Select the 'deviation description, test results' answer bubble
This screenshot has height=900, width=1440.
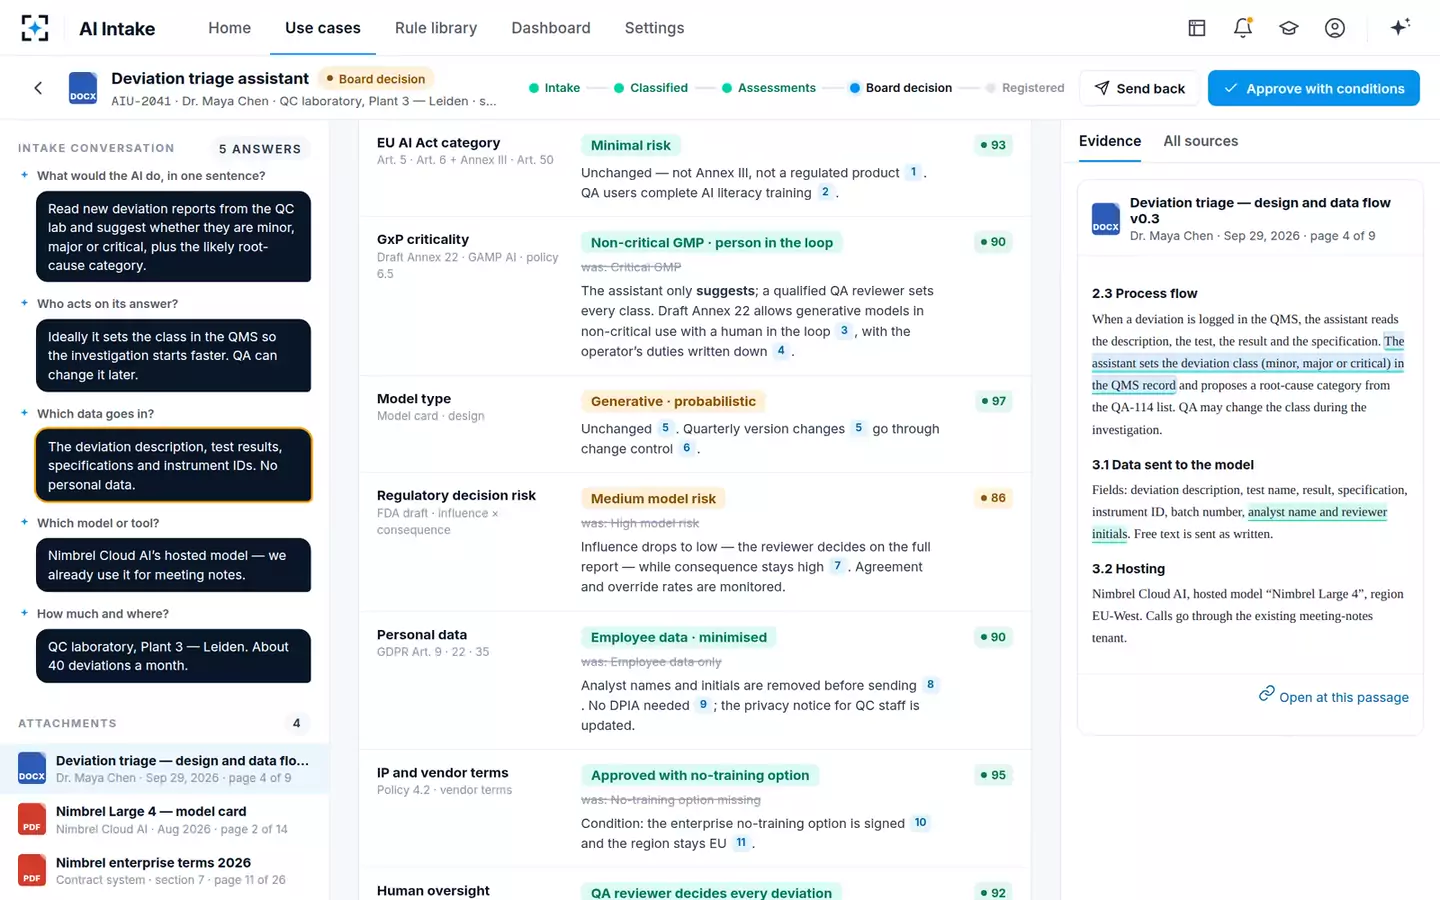pyautogui.click(x=173, y=466)
